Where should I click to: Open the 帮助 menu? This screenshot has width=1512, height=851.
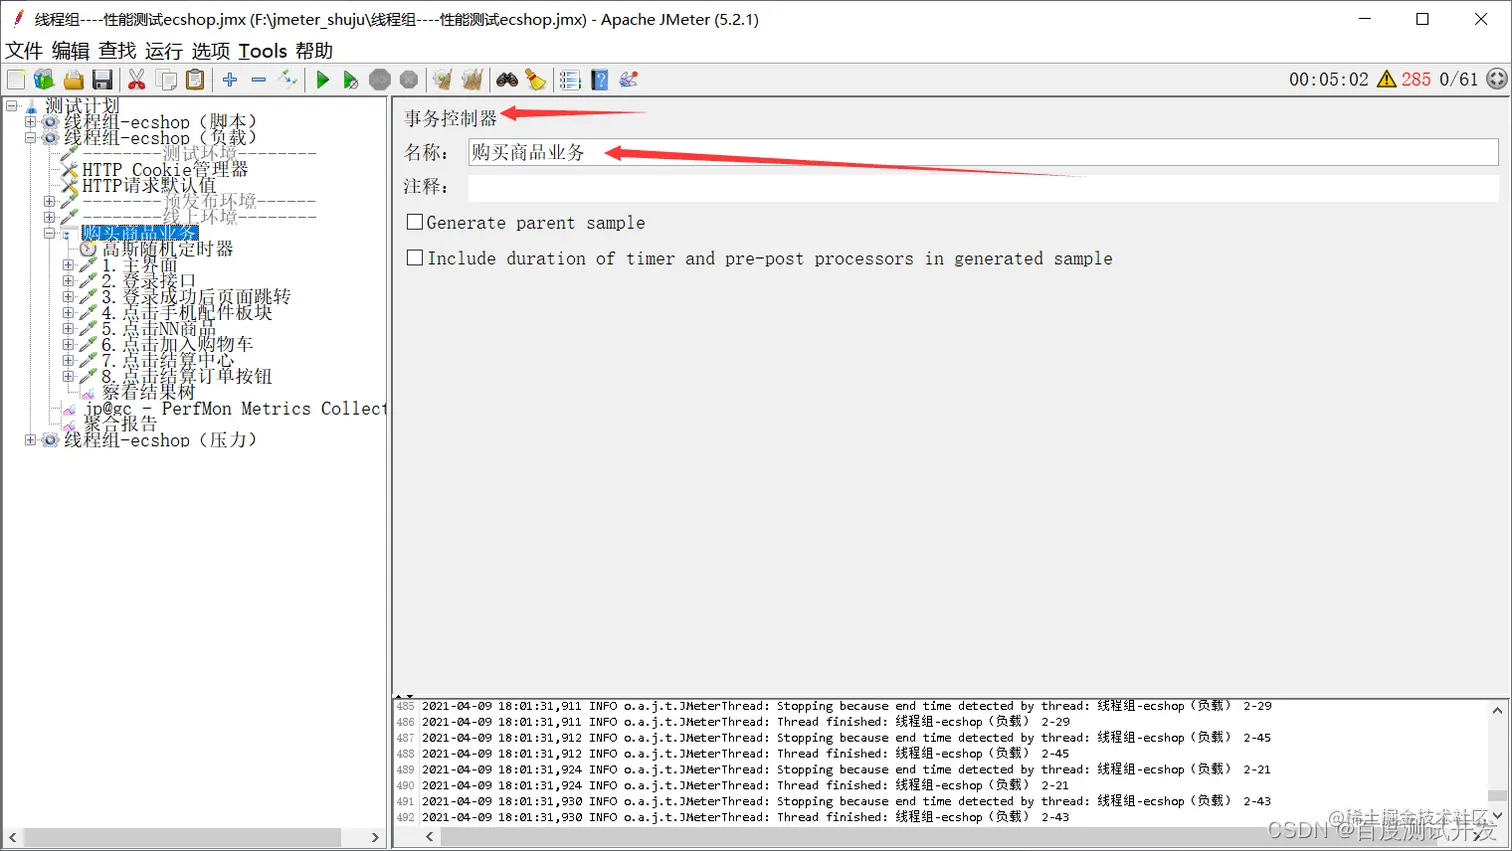[314, 51]
